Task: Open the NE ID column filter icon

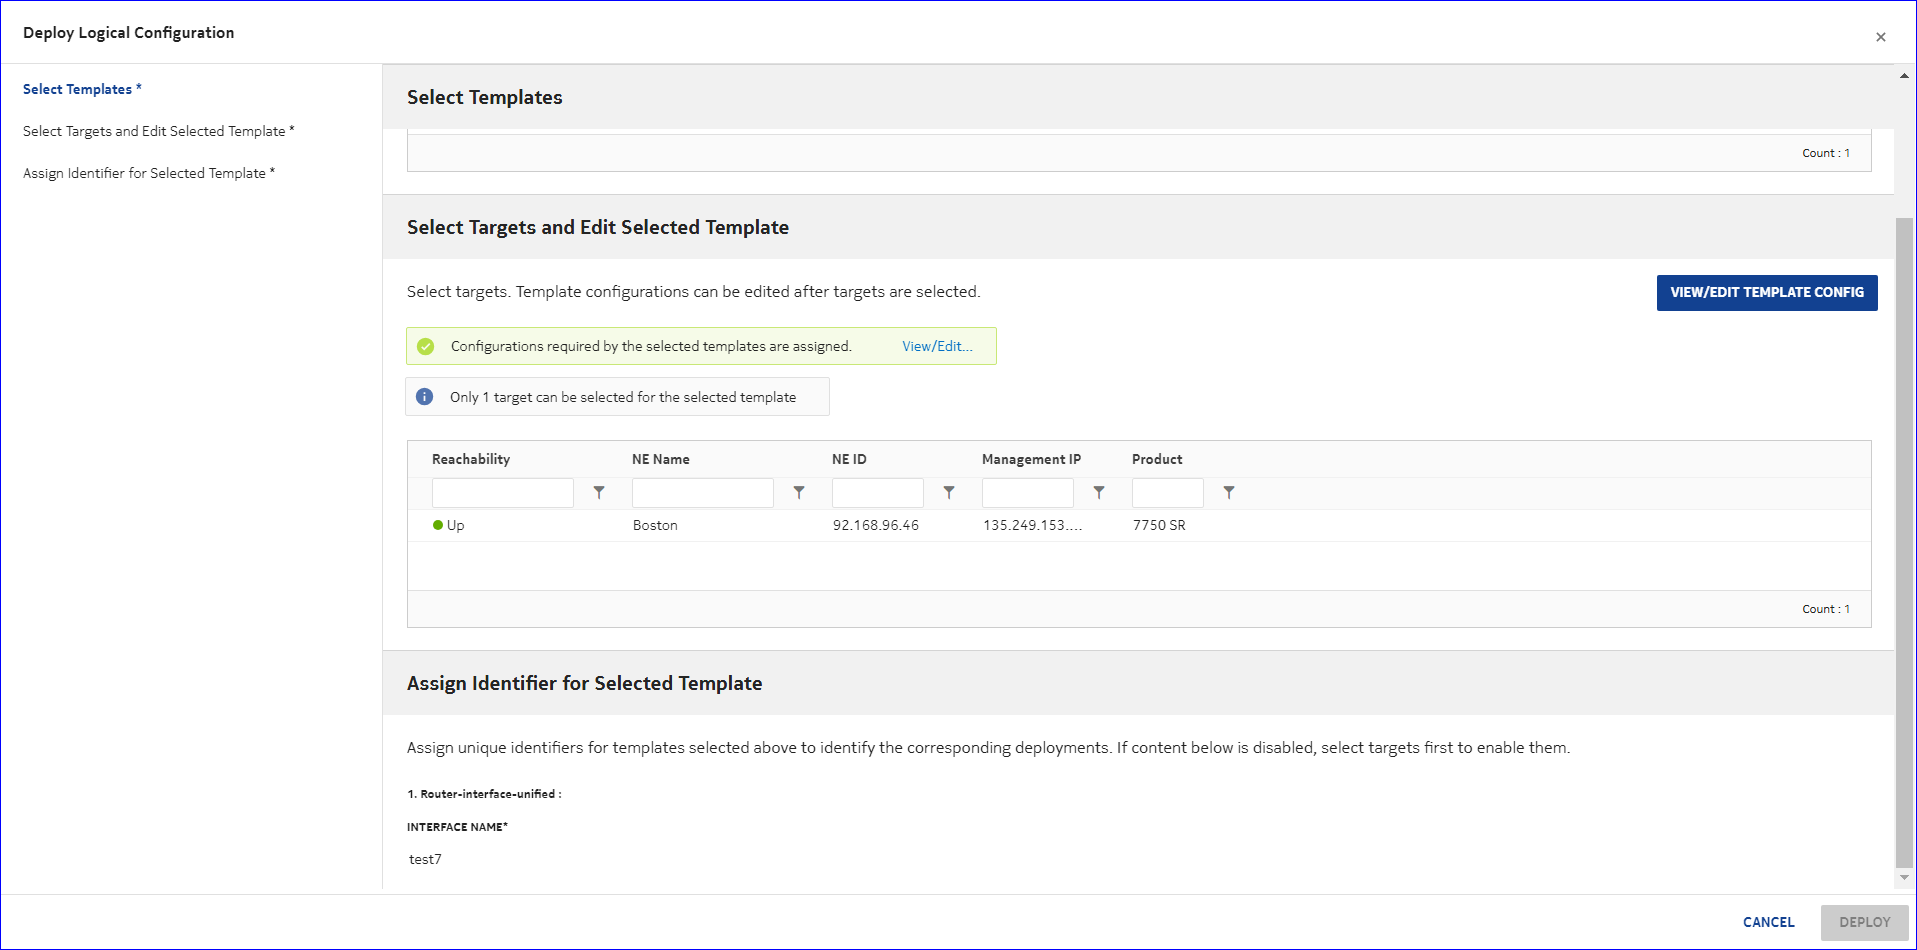Action: (x=949, y=493)
